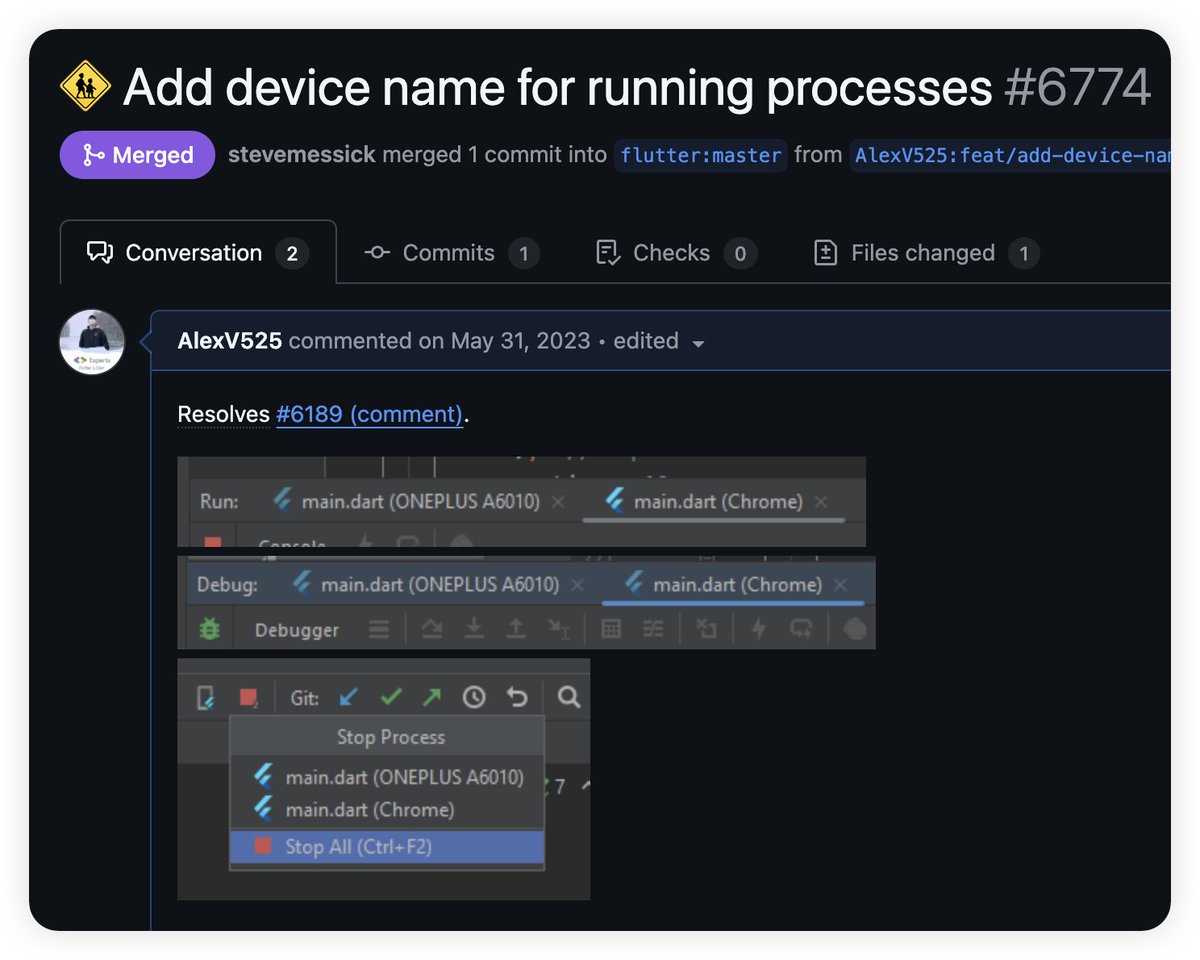Open the AlexV525 comment author link
This screenshot has width=1200, height=960.
(230, 341)
